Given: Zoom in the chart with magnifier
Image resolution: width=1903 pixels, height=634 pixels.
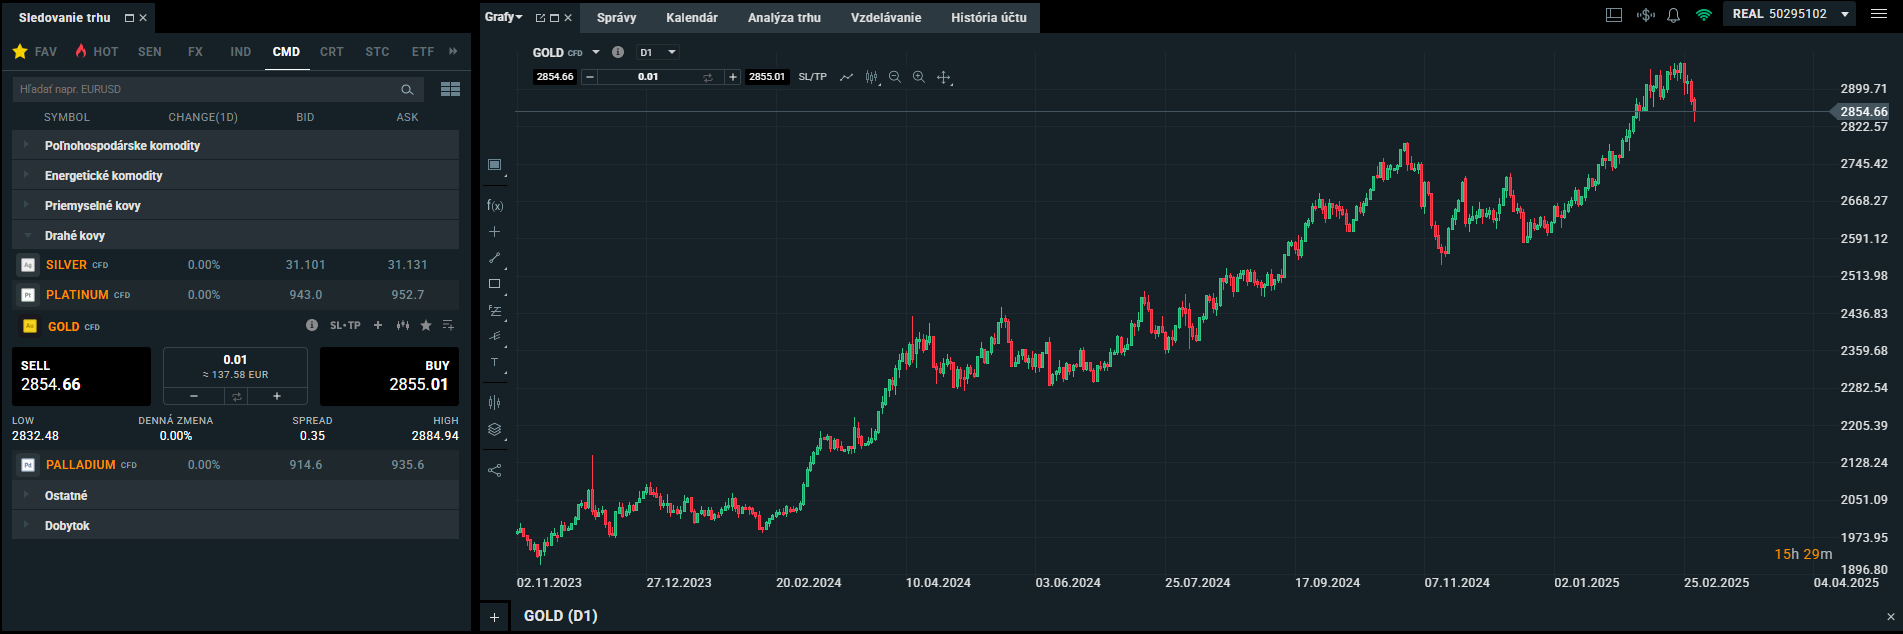Looking at the screenshot, I should point(919,77).
